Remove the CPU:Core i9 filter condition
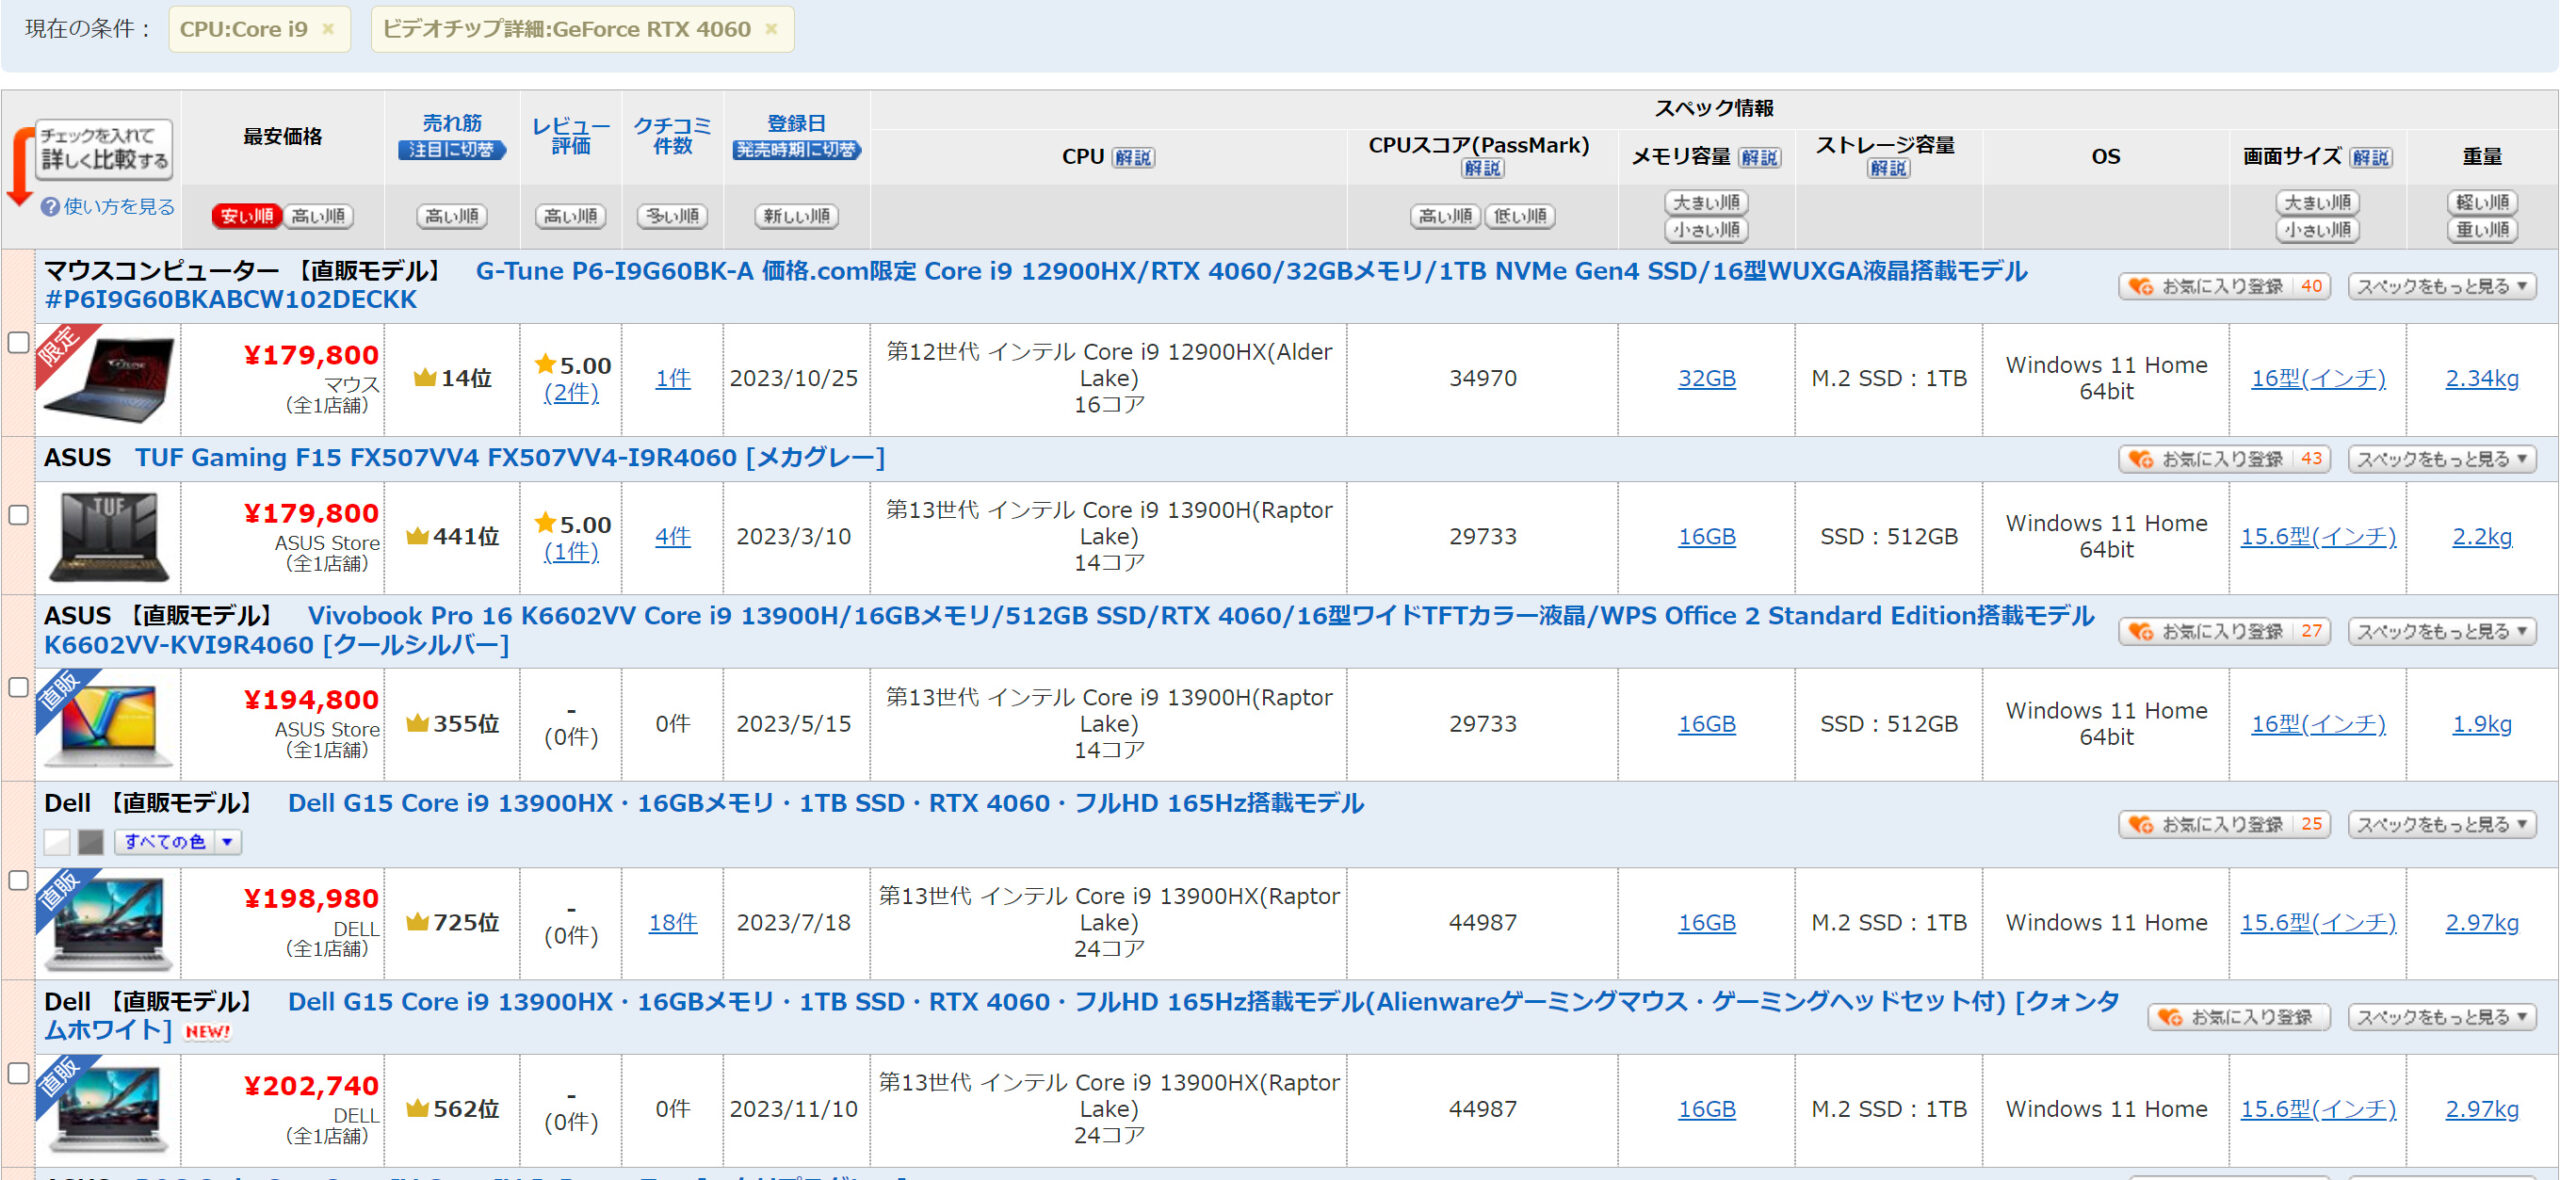This screenshot has width=2560, height=1180. (x=328, y=29)
